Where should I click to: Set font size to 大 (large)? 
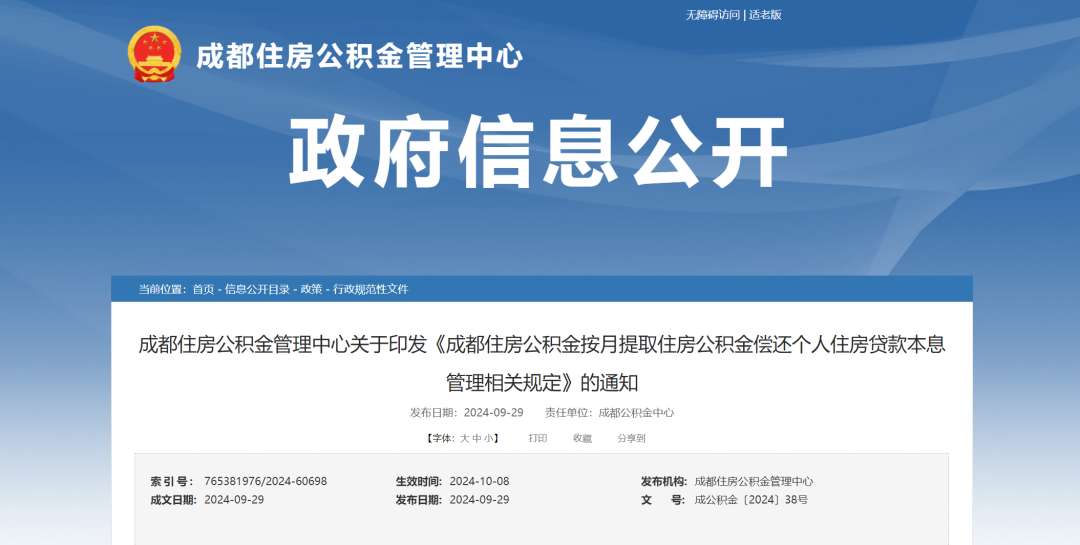tap(464, 438)
